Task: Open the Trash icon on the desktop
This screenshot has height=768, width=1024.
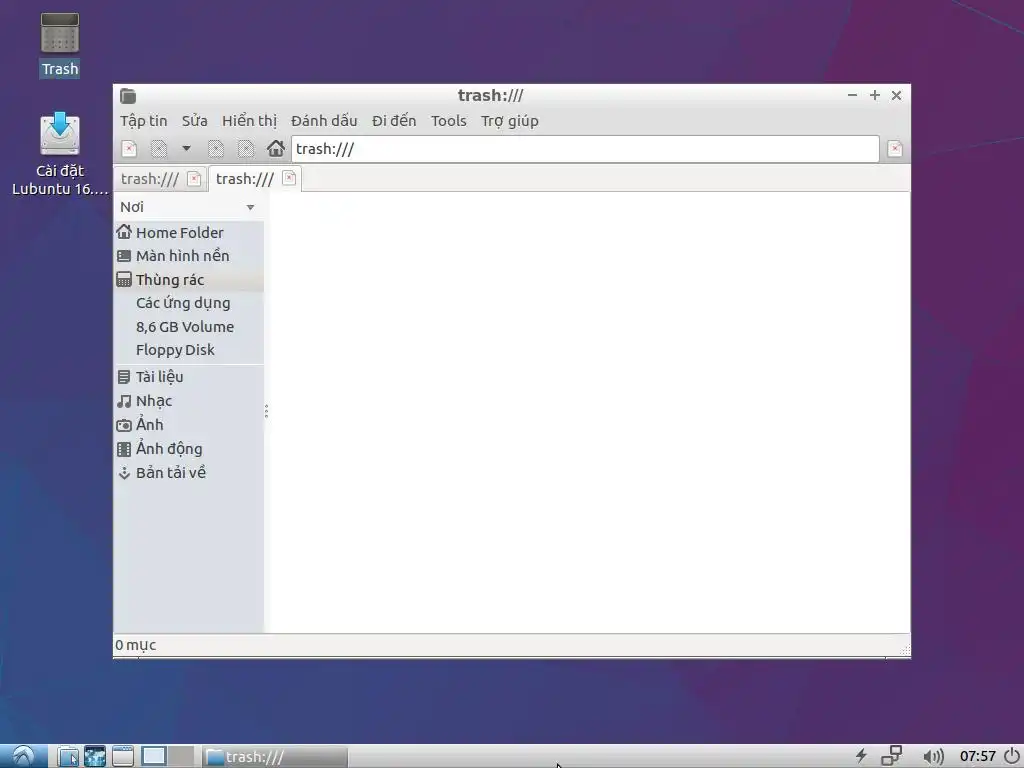Action: pos(59,44)
